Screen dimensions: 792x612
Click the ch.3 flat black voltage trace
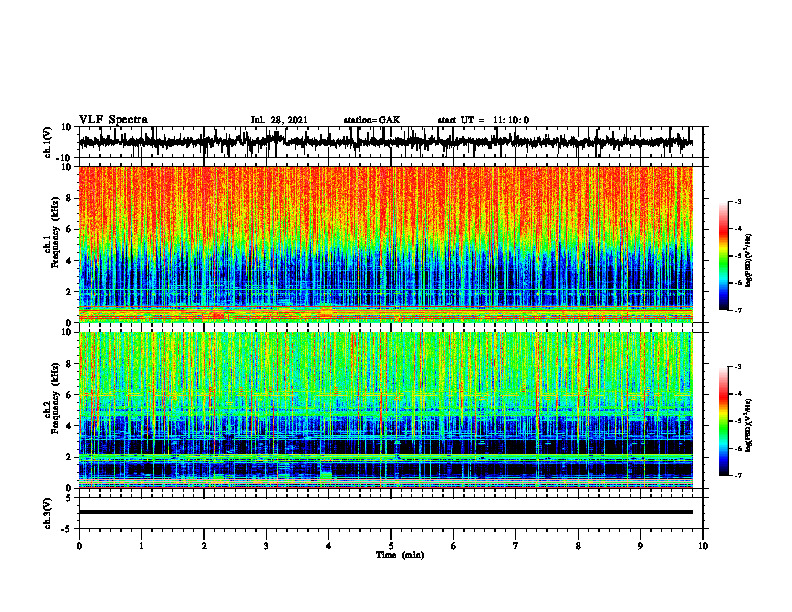tap(386, 512)
